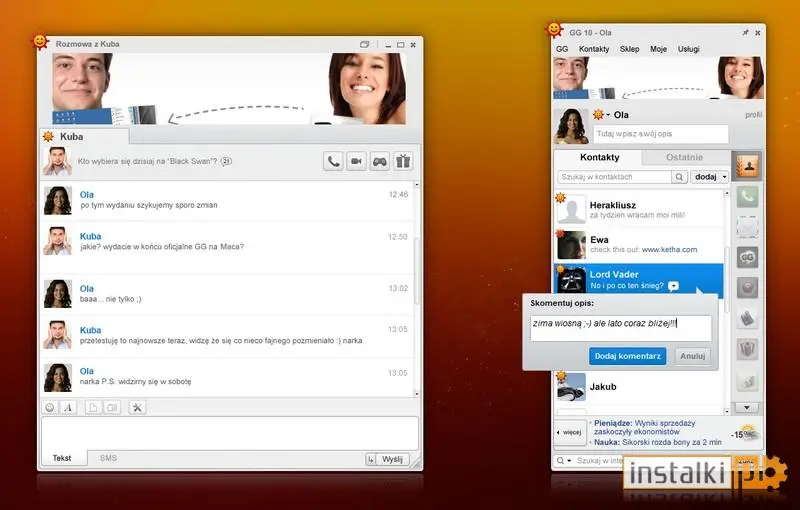The image size is (800, 510).
Task: Click Kuba's avatar in the chat header
Action: click(x=58, y=161)
